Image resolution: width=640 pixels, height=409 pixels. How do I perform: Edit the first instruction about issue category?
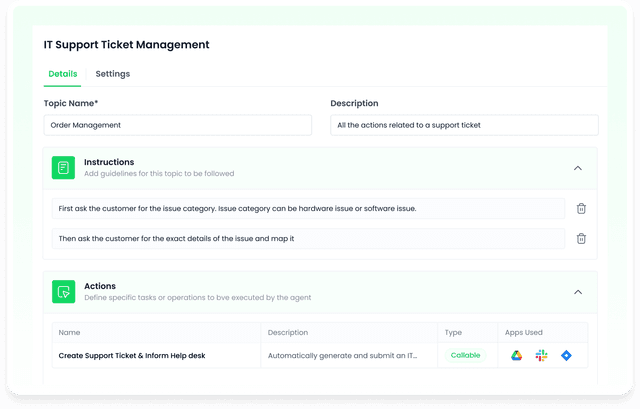click(308, 209)
